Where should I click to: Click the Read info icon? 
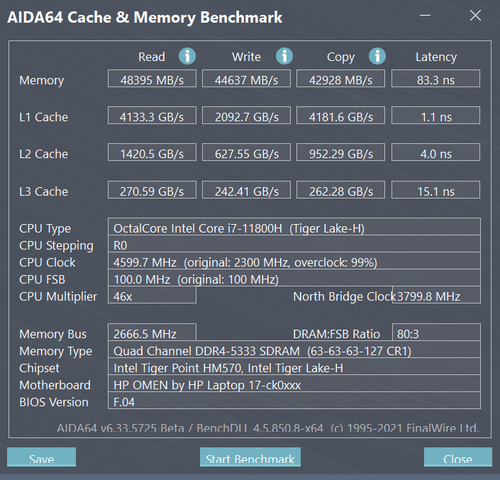[x=187, y=56]
